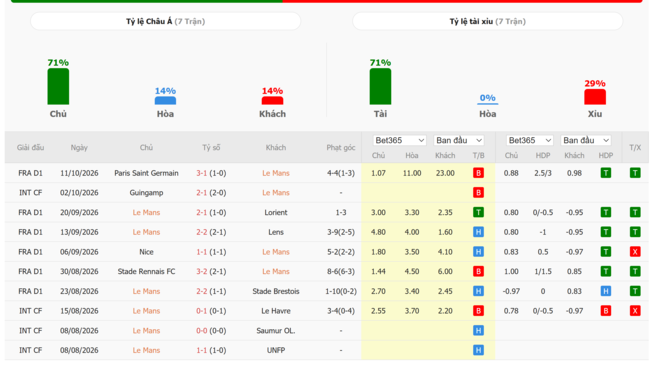Open the Stade Brestois team link
650x366 pixels.
coord(276,291)
